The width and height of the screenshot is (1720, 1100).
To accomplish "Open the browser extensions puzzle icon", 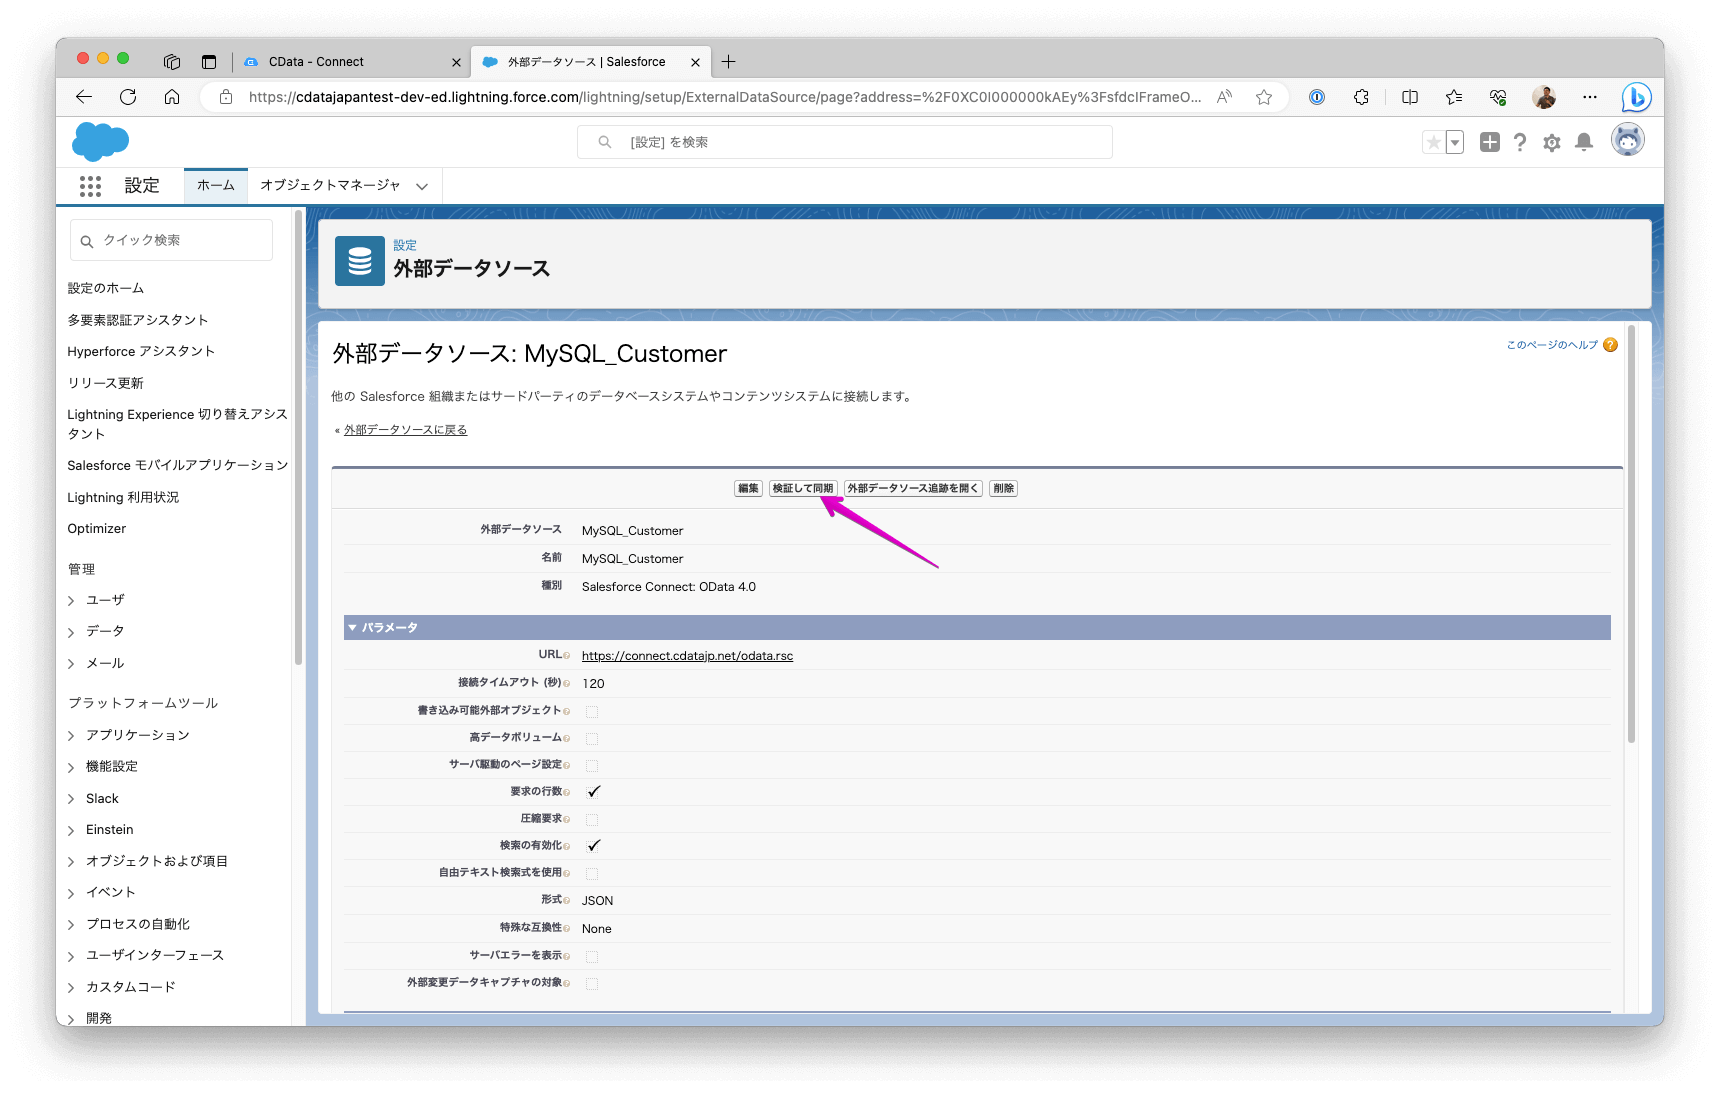I will click(1361, 97).
